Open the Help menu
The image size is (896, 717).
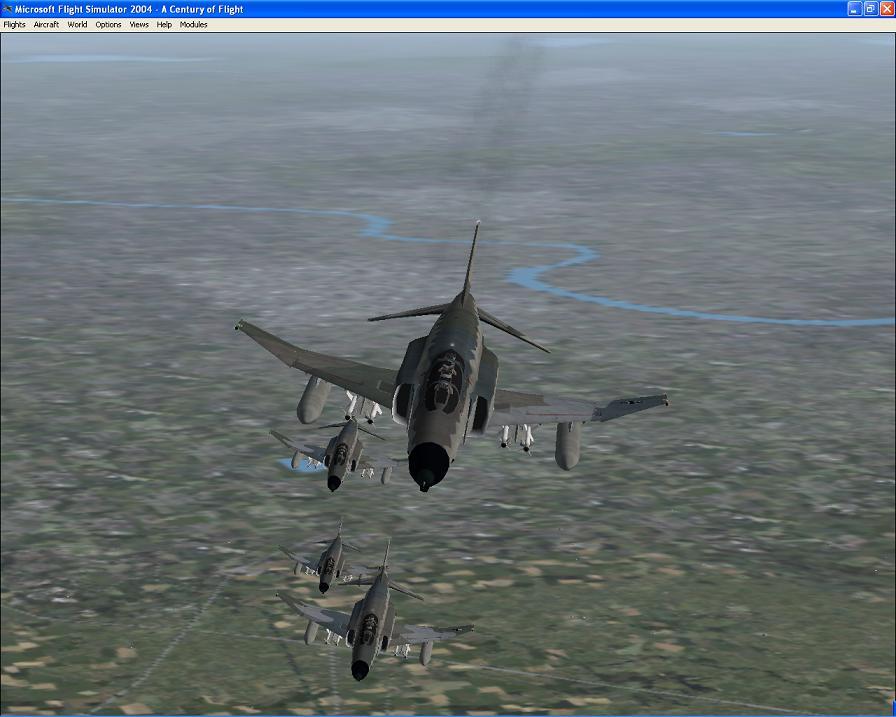tap(164, 25)
